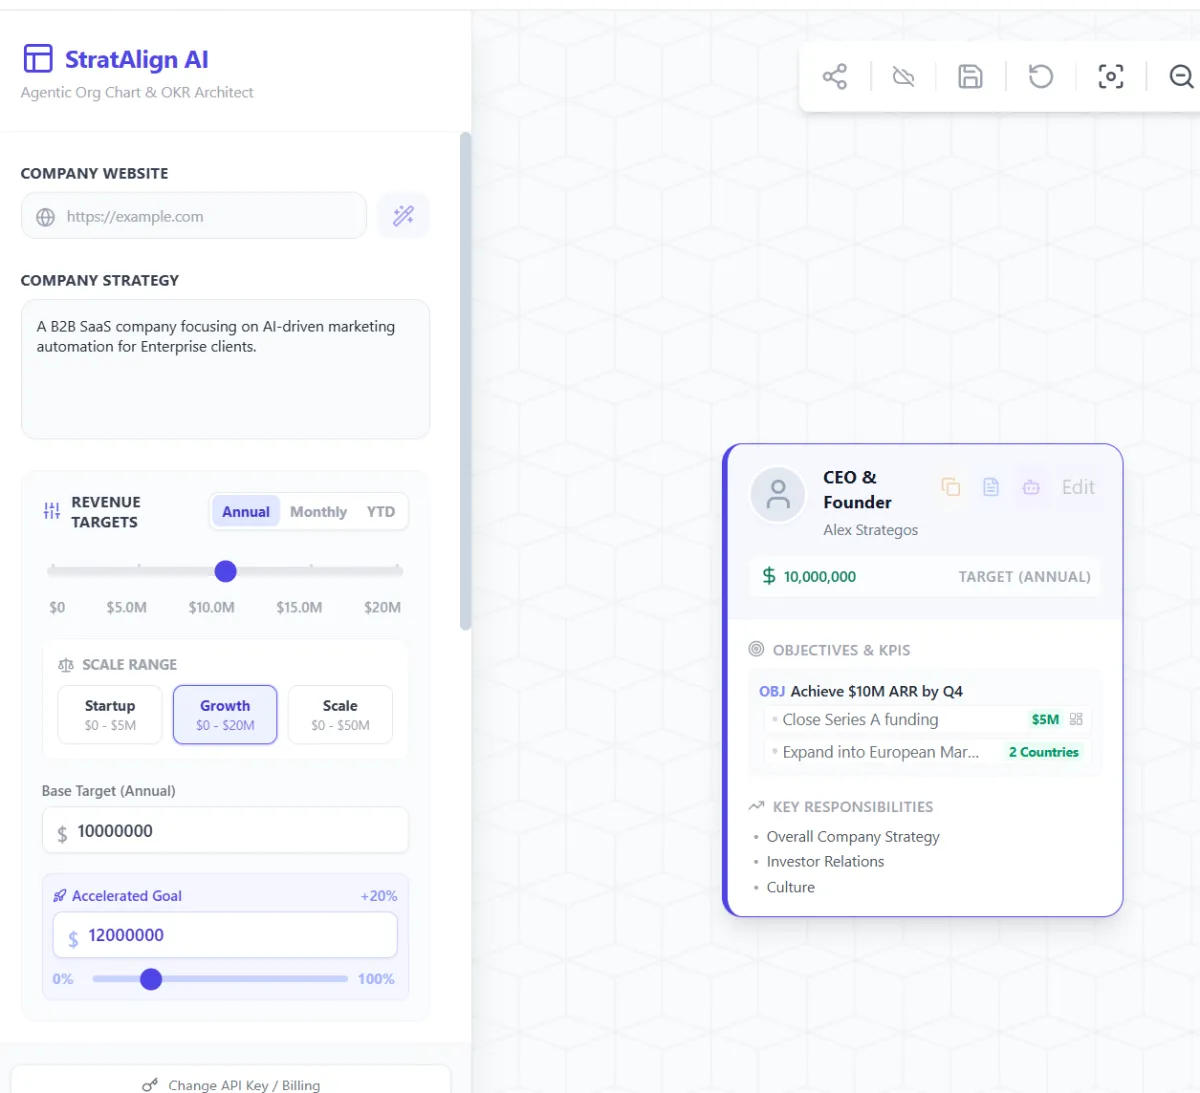This screenshot has width=1200, height=1093.
Task: Click the robot agent icon on CEO card
Action: [1031, 487]
